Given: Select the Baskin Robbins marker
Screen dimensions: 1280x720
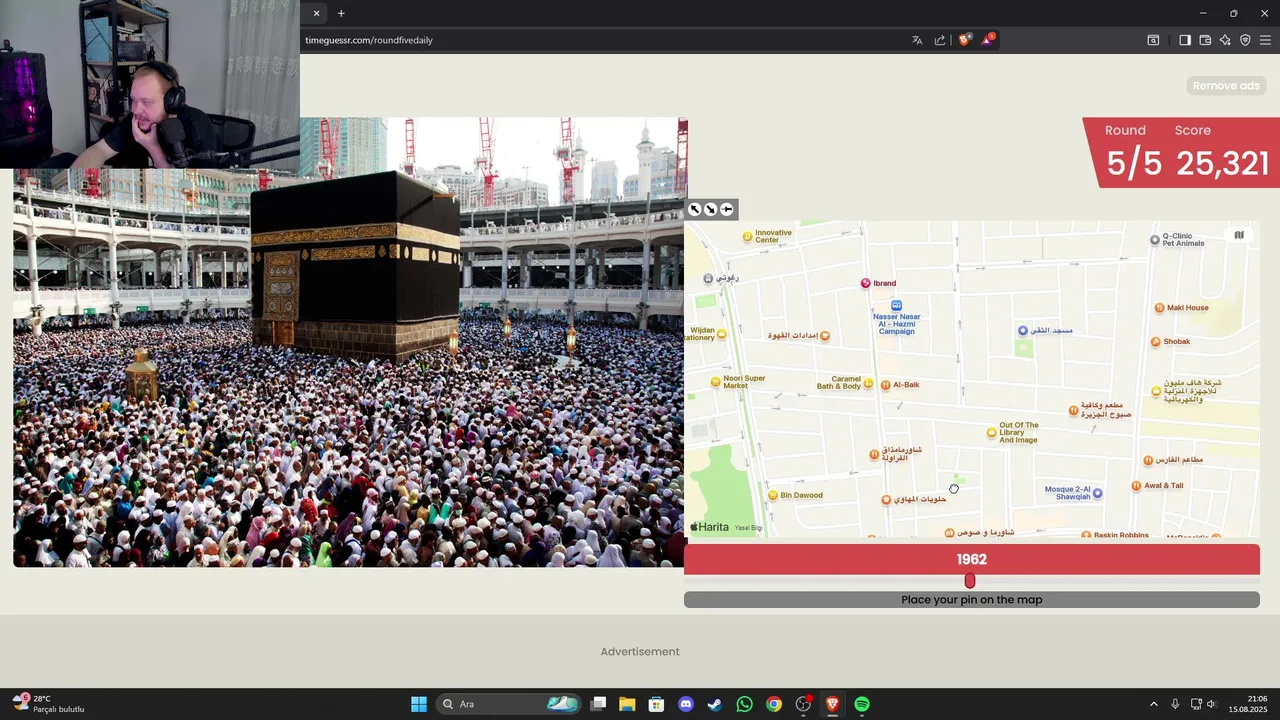Looking at the screenshot, I should point(1086,535).
